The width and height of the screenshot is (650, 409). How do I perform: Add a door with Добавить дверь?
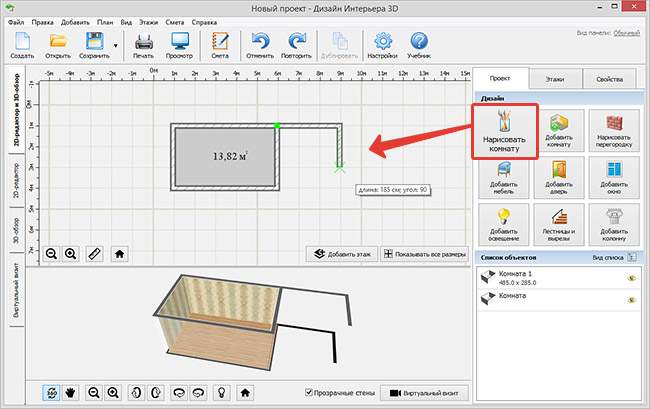[560, 178]
